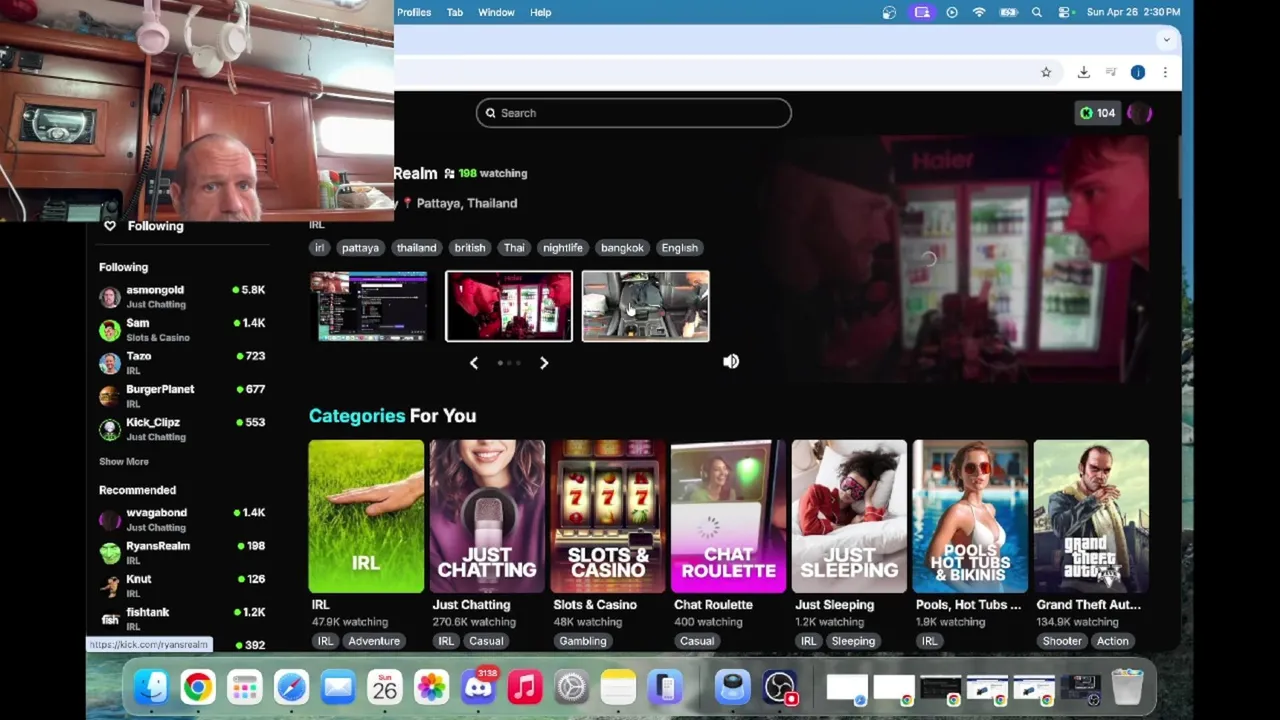Screen dimensions: 1280x720
Task: Open the Tab menu in menu bar
Action: 455,12
